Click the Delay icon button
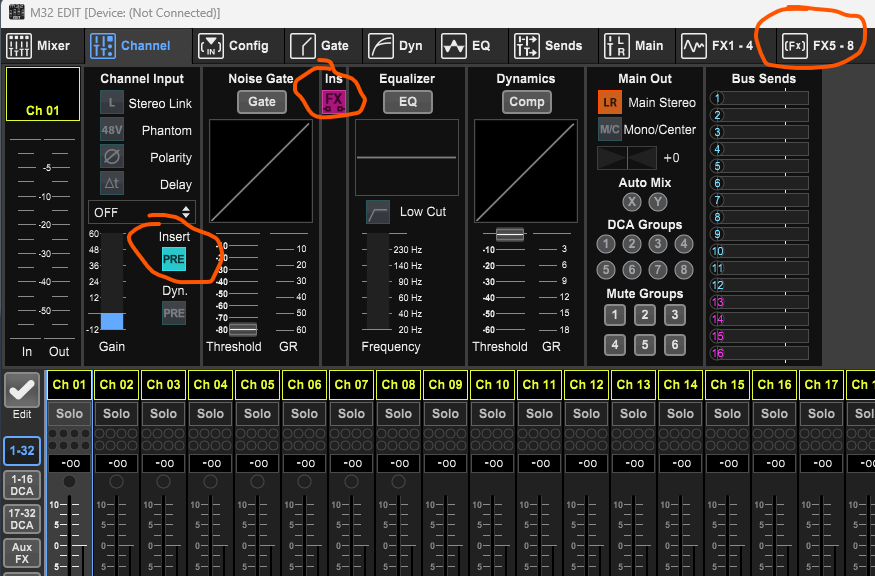Image resolution: width=875 pixels, height=576 pixels. click(111, 184)
